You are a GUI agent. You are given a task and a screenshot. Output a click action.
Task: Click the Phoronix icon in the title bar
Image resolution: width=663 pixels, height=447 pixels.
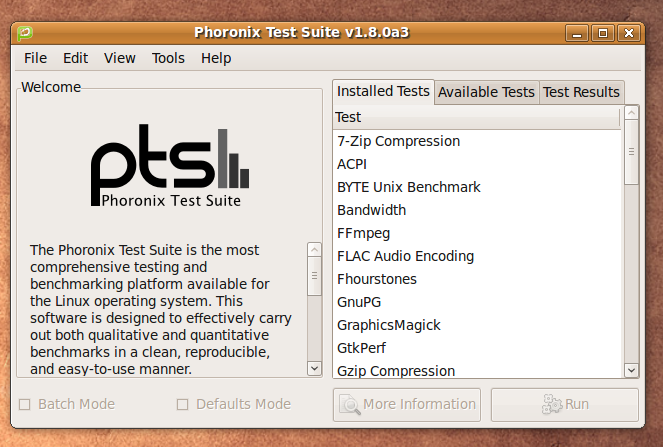click(x=25, y=33)
